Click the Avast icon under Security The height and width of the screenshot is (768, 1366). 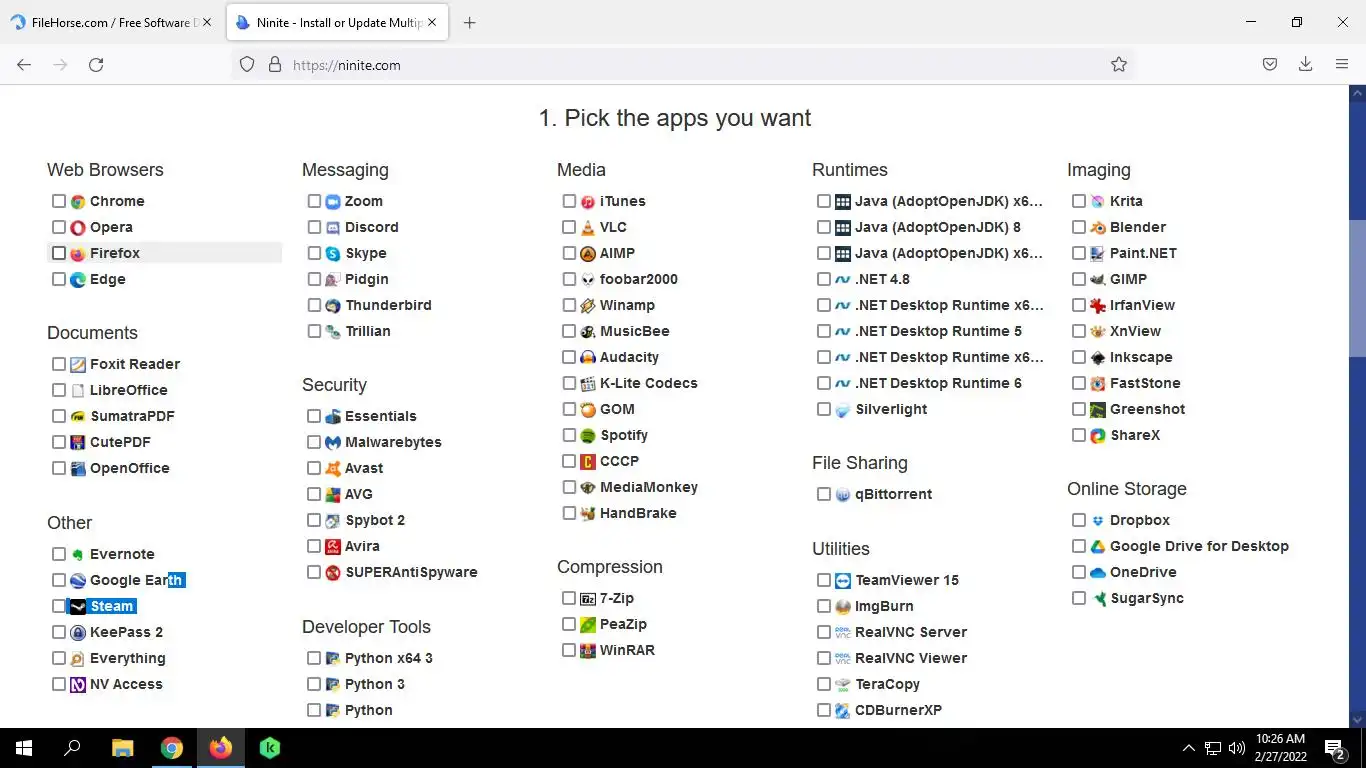click(x=333, y=468)
